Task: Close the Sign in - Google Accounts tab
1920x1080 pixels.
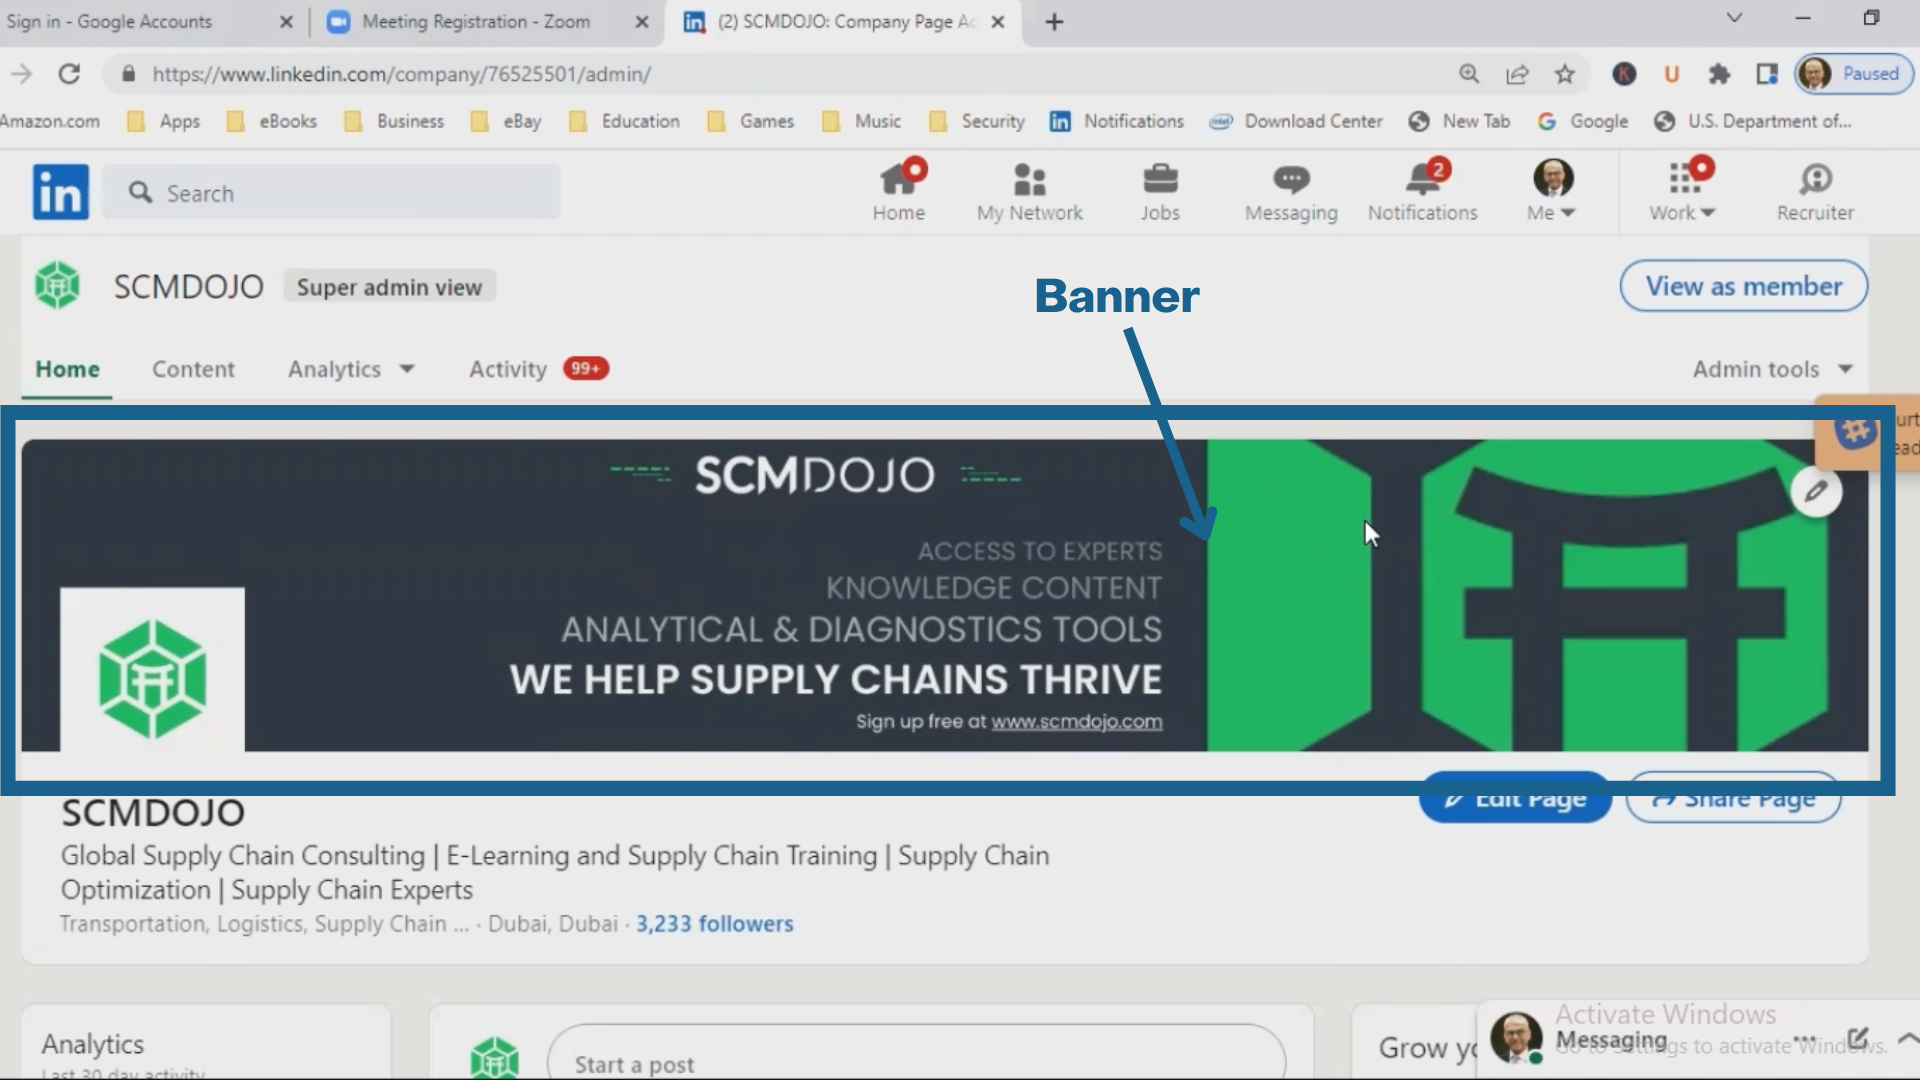Action: click(x=286, y=22)
